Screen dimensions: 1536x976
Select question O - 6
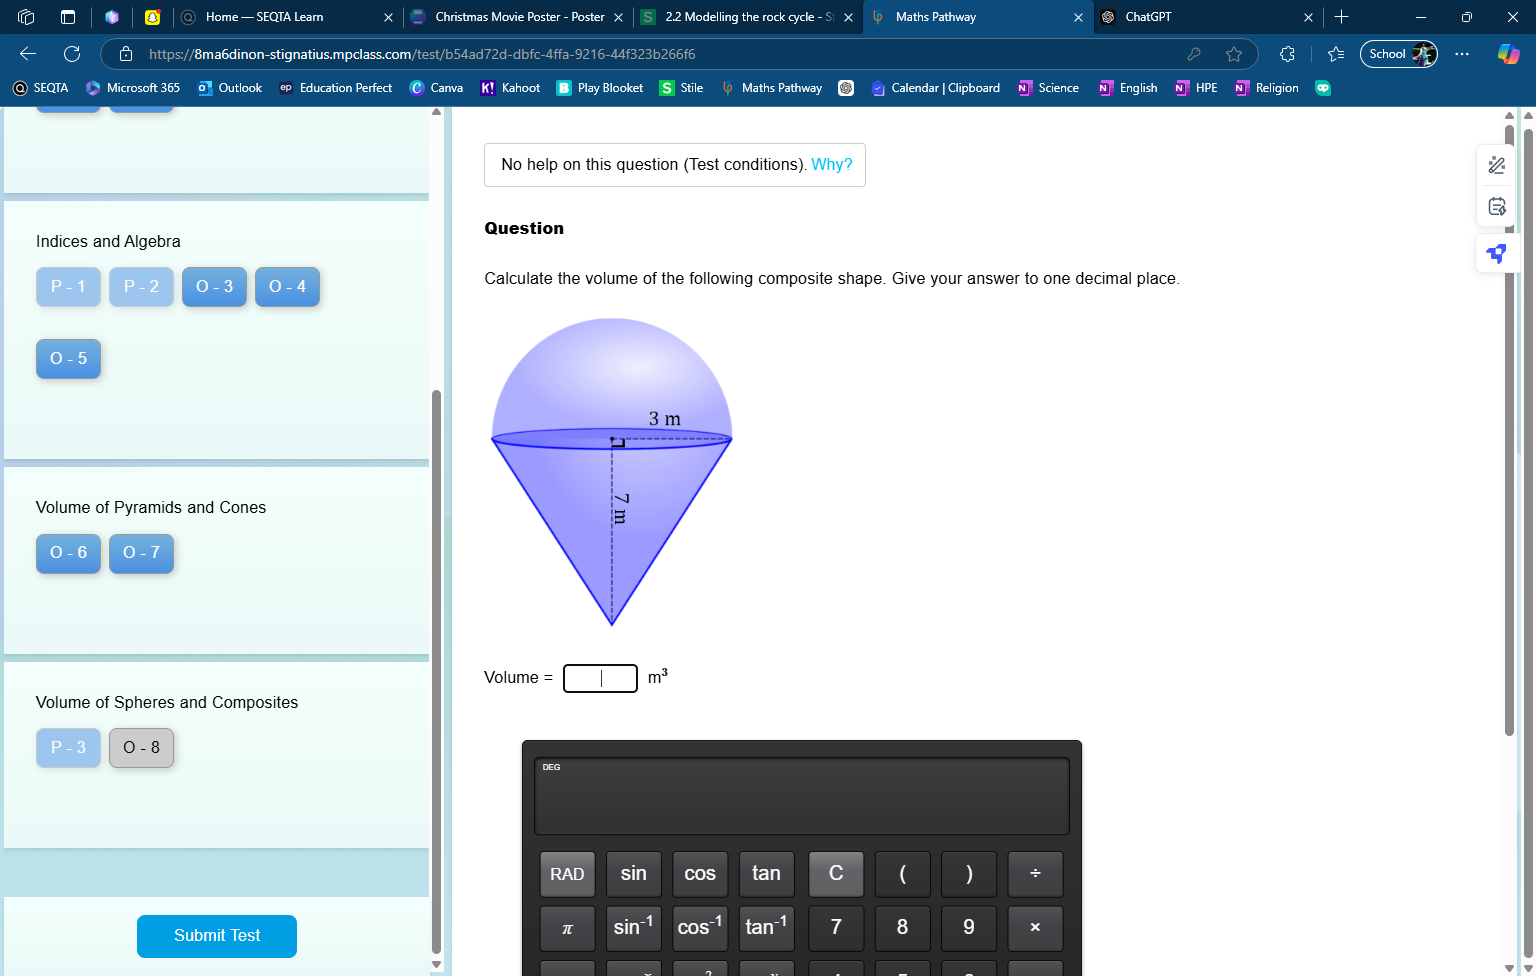point(69,553)
